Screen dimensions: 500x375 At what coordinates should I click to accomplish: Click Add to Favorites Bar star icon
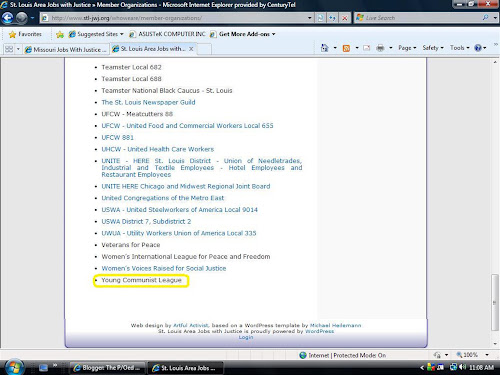coord(60,34)
